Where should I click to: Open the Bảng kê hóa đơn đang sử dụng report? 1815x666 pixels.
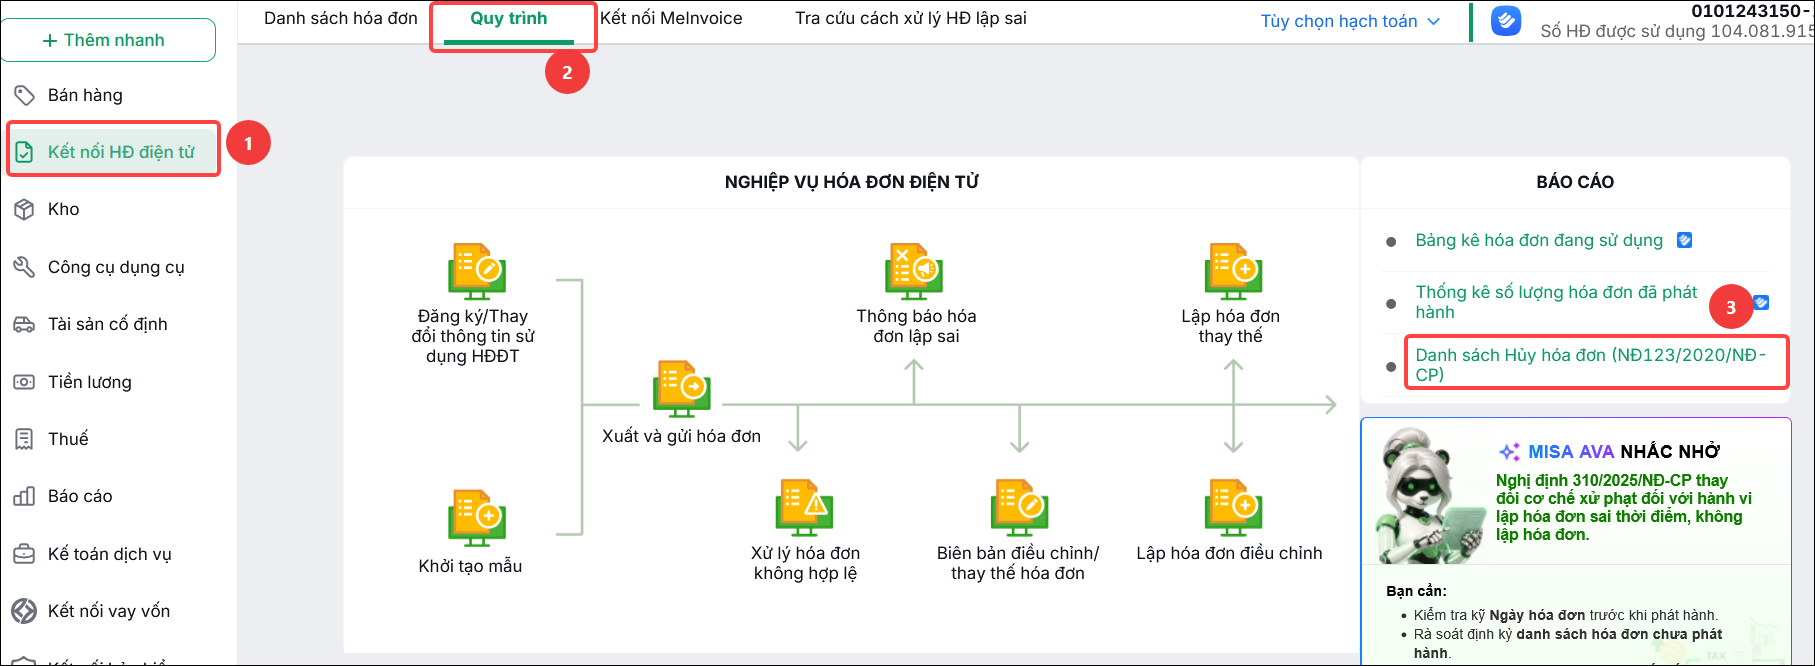pos(1539,240)
